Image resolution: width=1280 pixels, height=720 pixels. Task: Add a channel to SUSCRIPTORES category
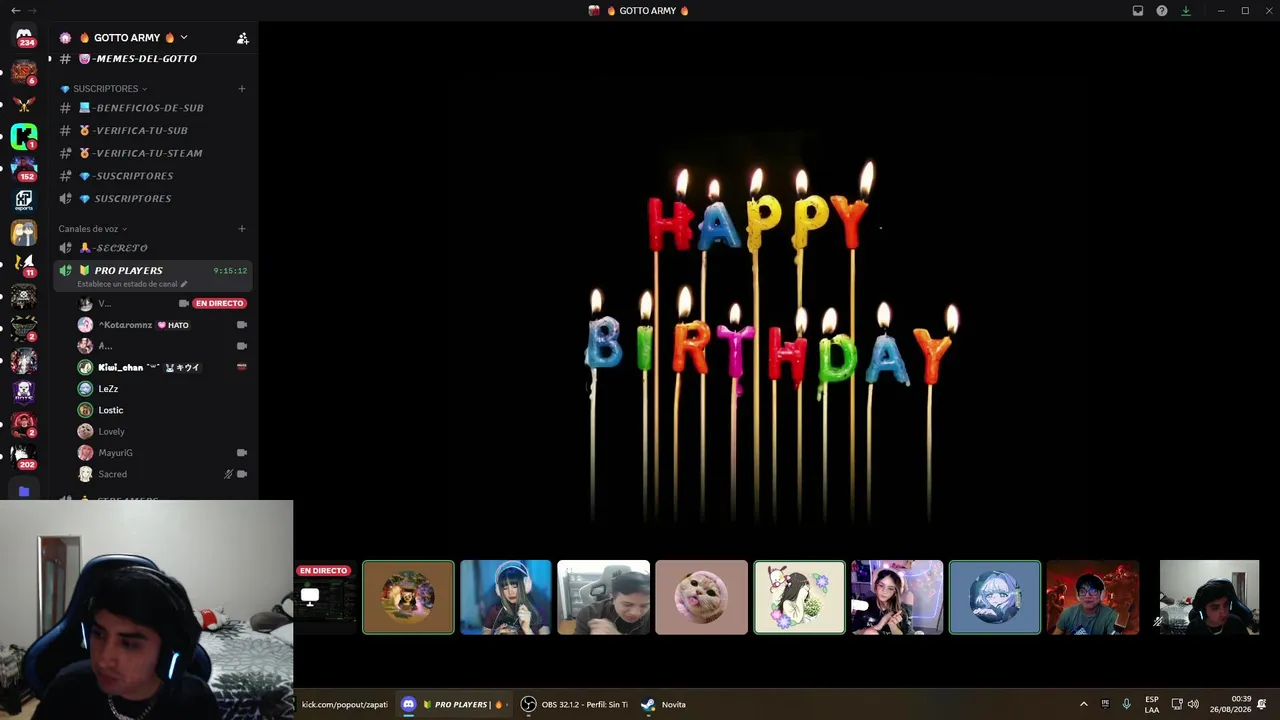pyautogui.click(x=241, y=88)
